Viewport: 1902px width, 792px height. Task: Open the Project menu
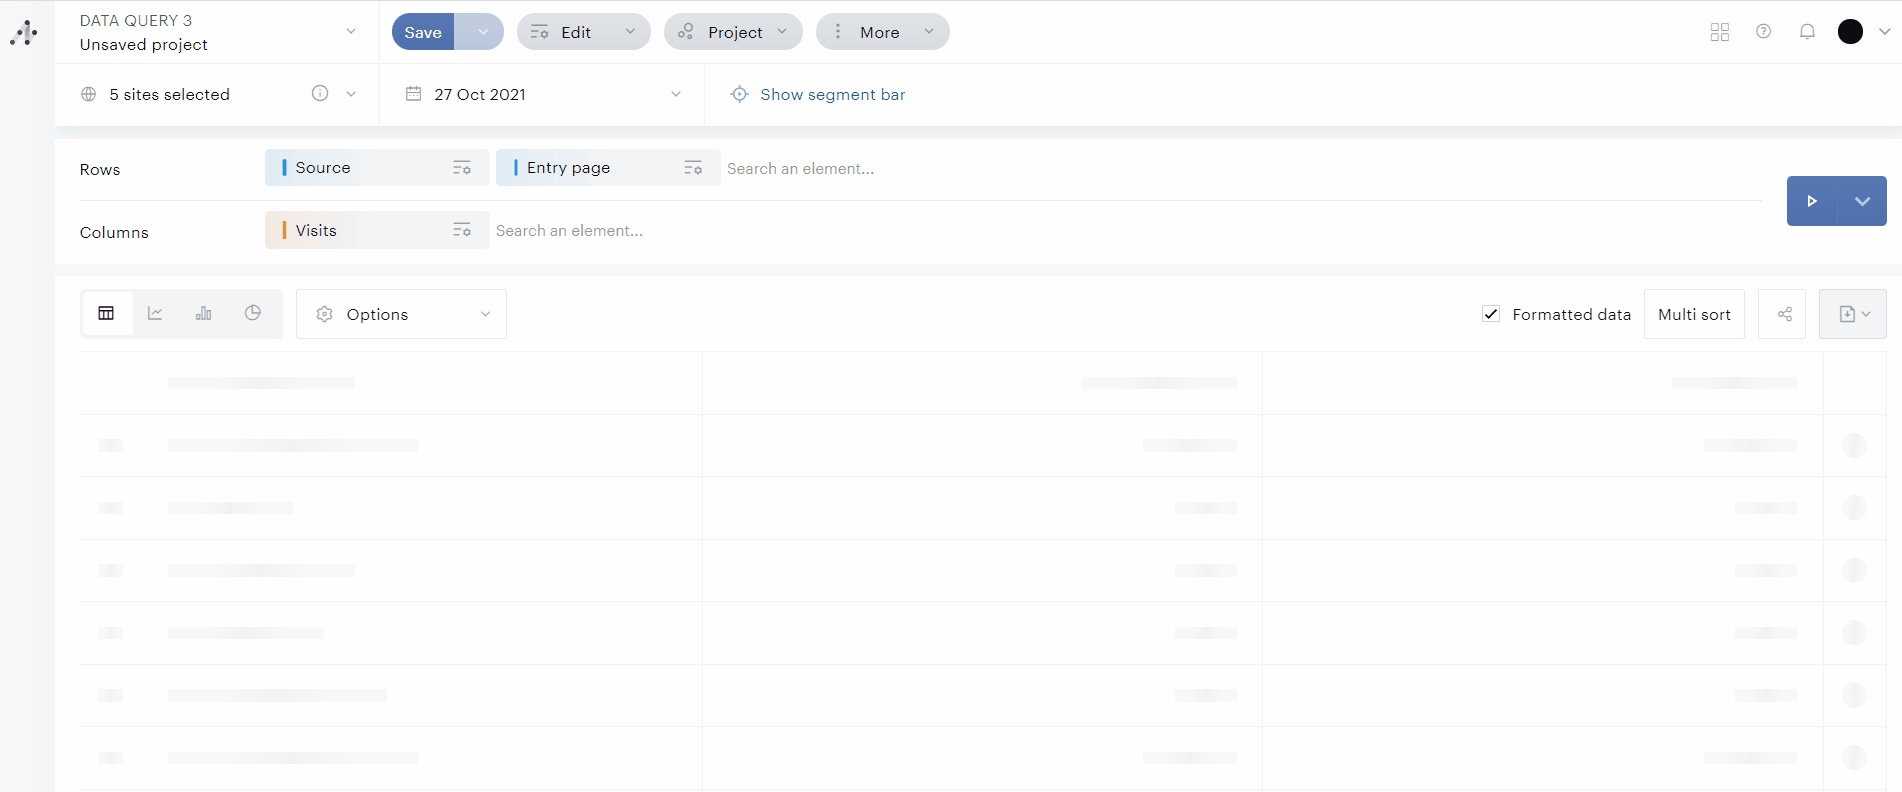(733, 32)
